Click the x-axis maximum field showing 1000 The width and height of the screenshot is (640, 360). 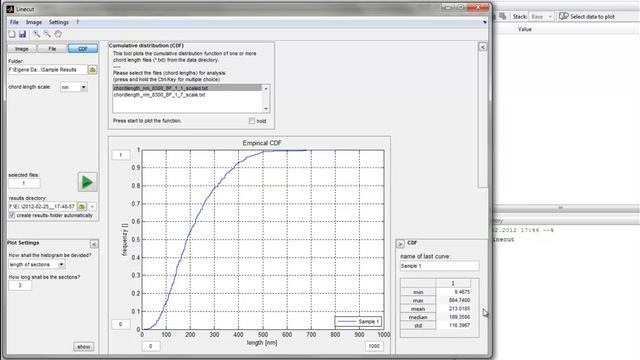click(x=374, y=346)
